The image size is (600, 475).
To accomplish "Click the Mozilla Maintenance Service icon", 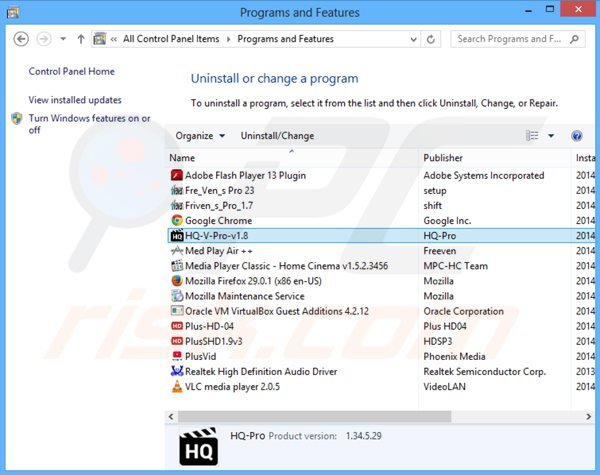I will pos(176,296).
